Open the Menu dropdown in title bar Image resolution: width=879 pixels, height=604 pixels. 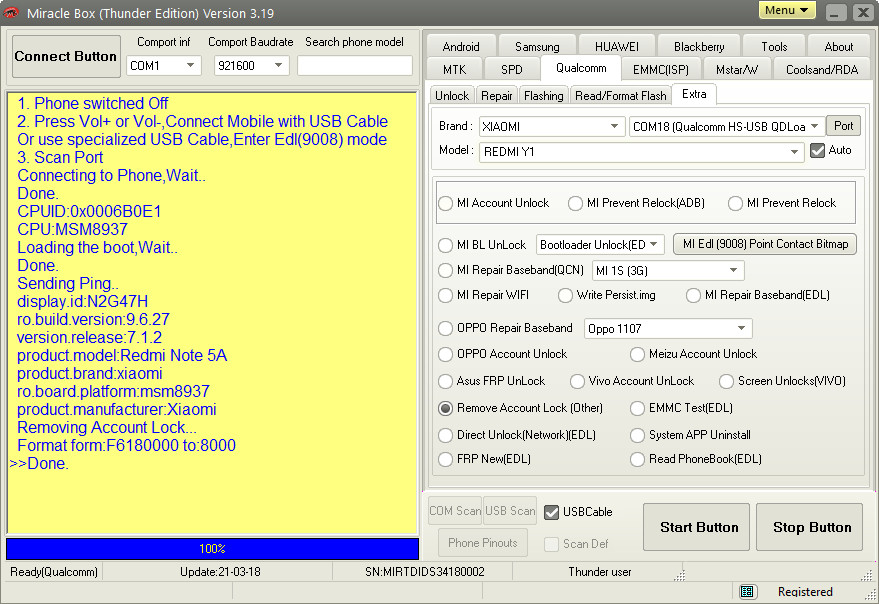[787, 11]
